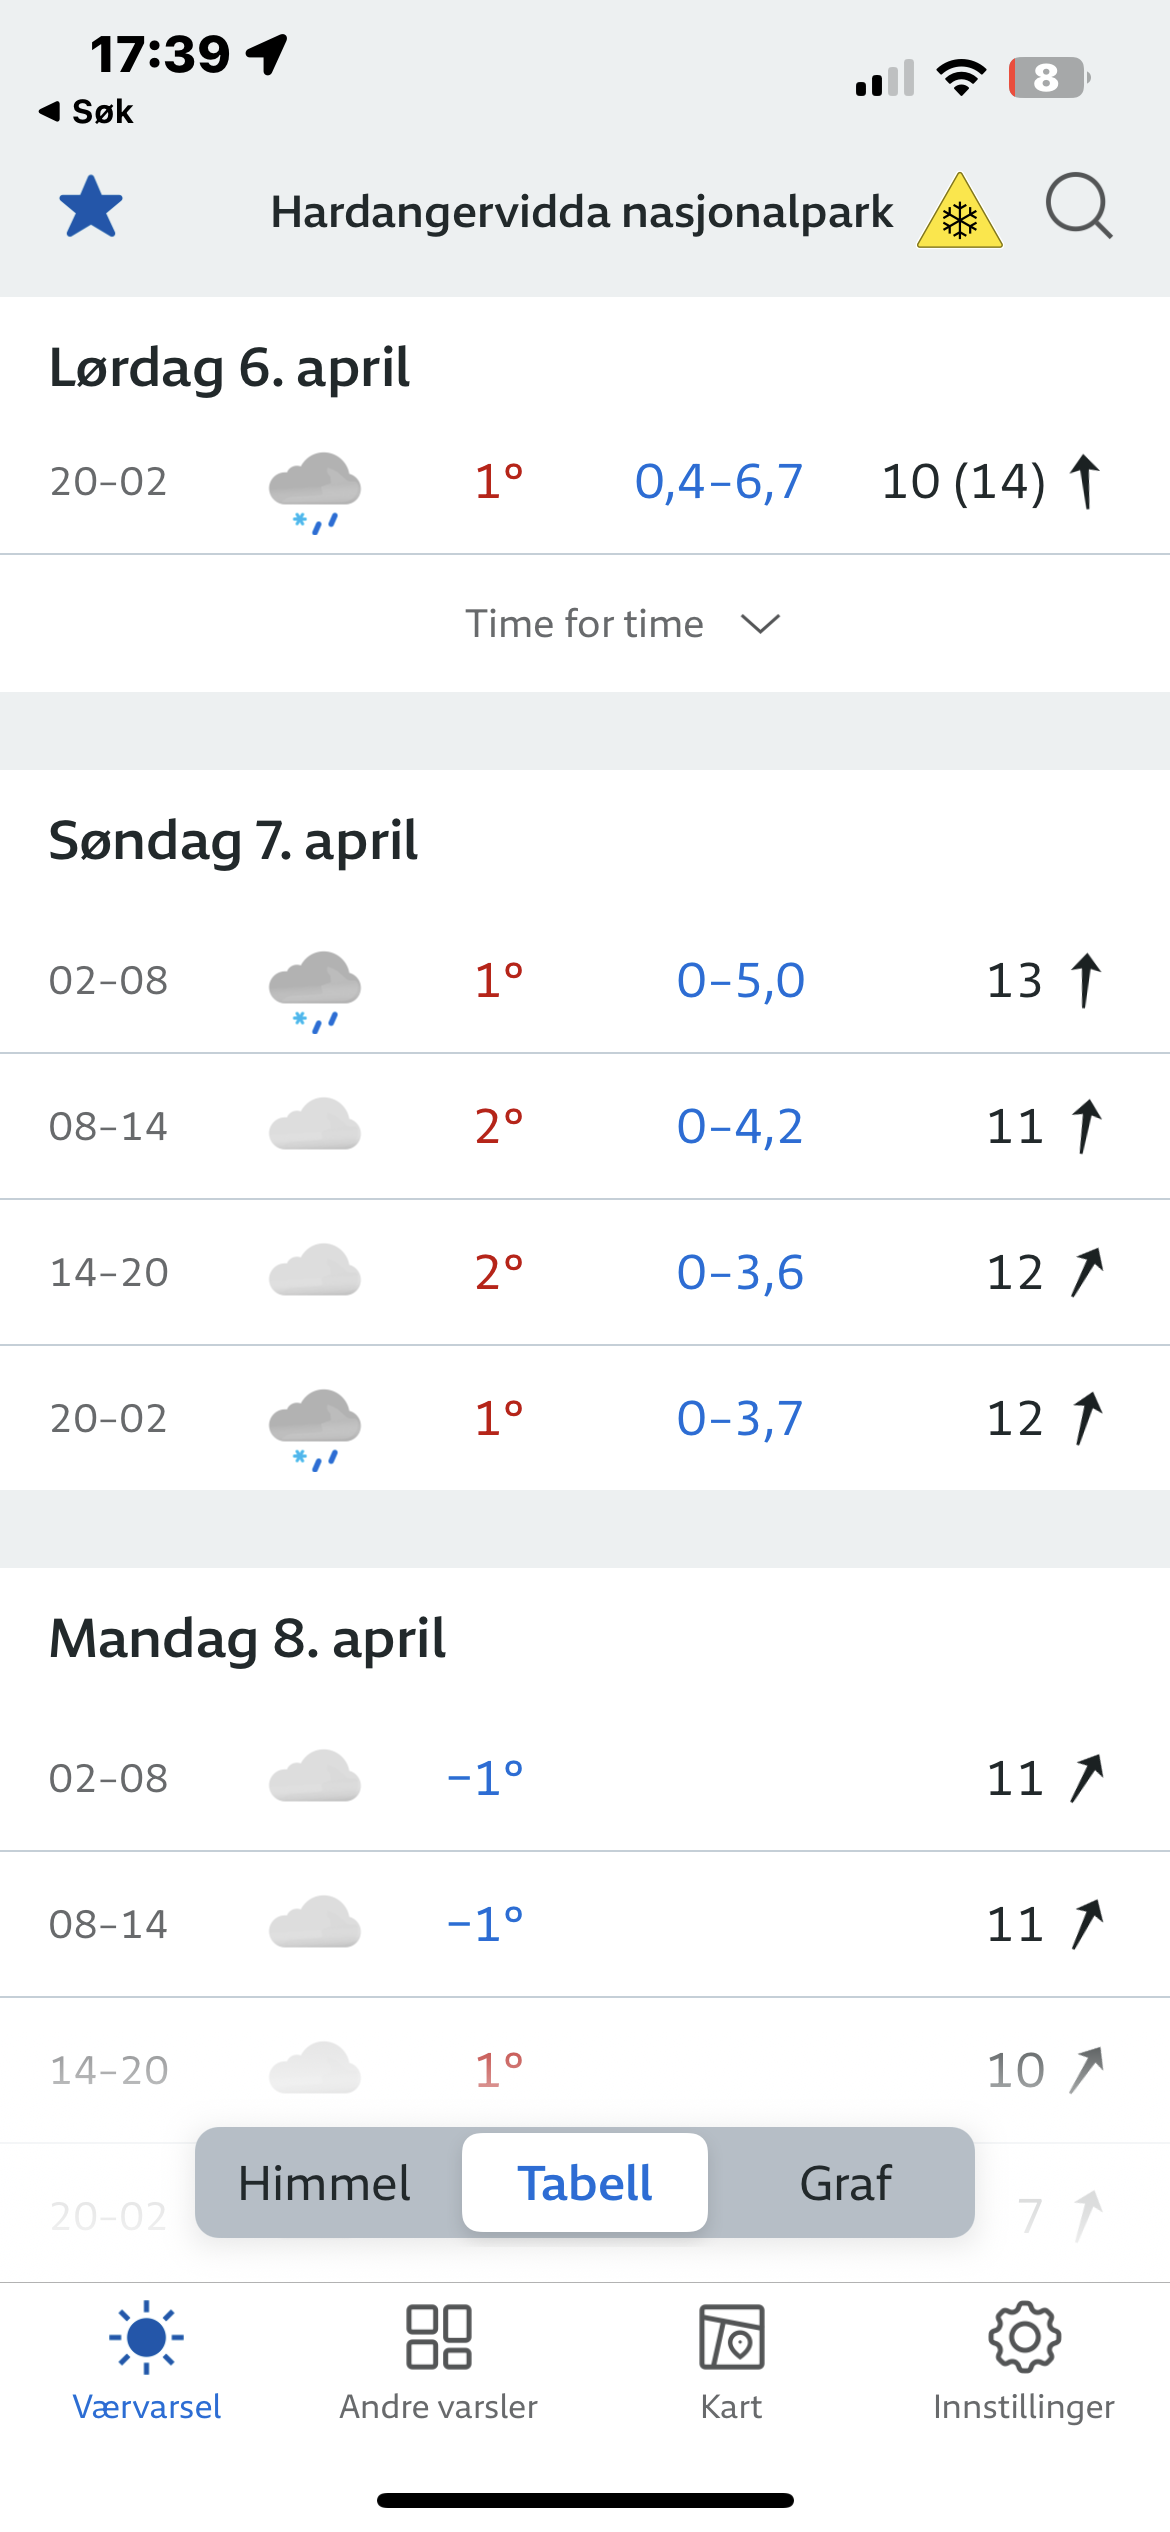Tap the Søndag 7. april heading
1170x2532 pixels.
point(233,840)
